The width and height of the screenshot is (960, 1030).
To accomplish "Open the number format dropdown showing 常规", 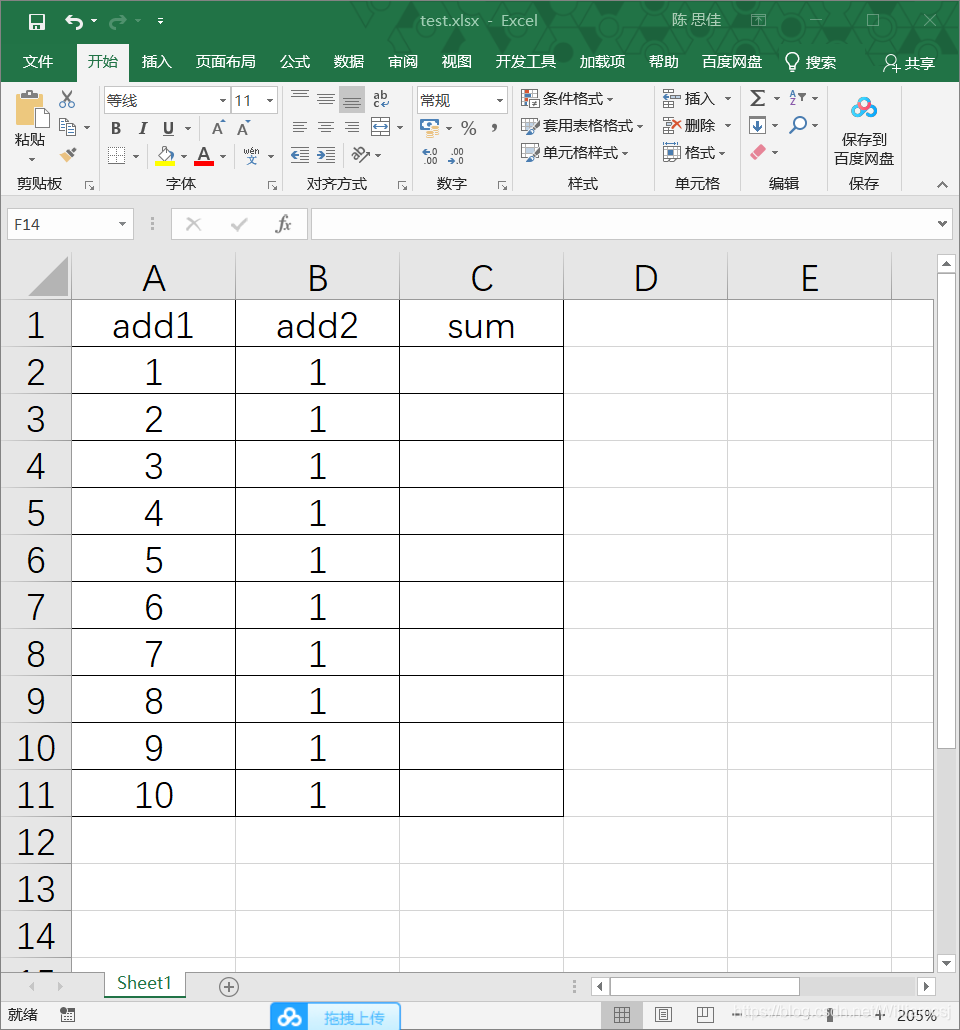I will 499,101.
